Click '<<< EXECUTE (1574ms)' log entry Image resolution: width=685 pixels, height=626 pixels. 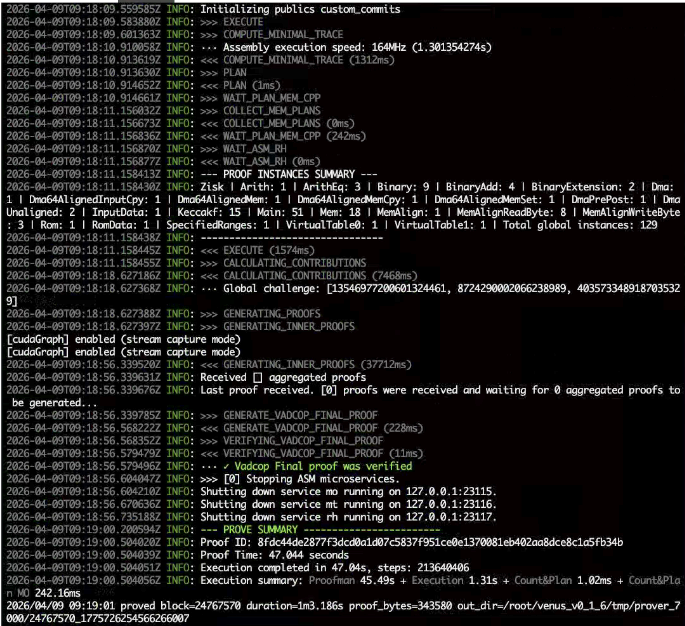[257, 250]
